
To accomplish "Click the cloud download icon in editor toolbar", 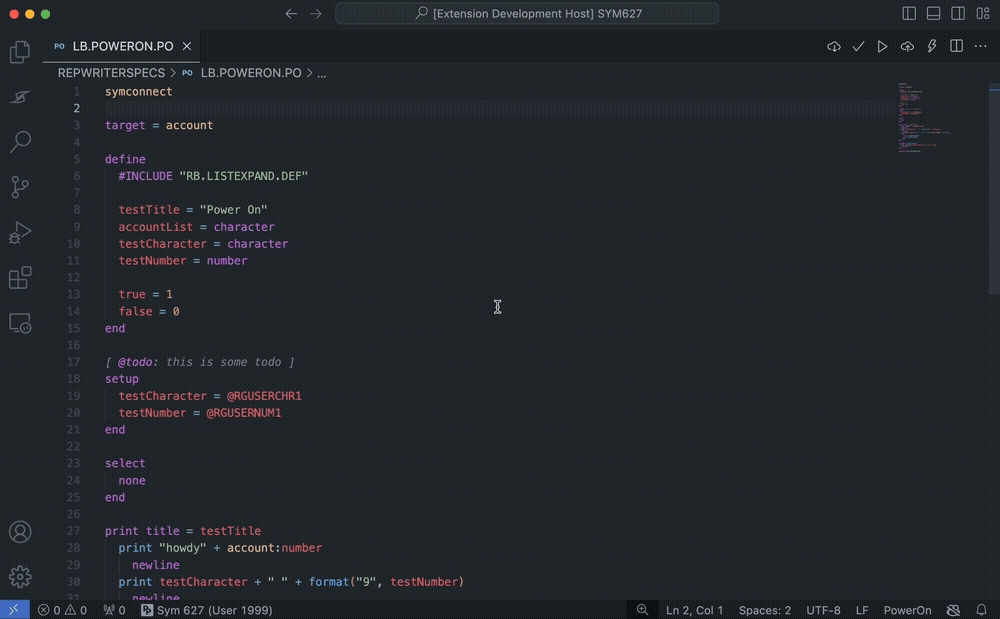I will 834,47.
